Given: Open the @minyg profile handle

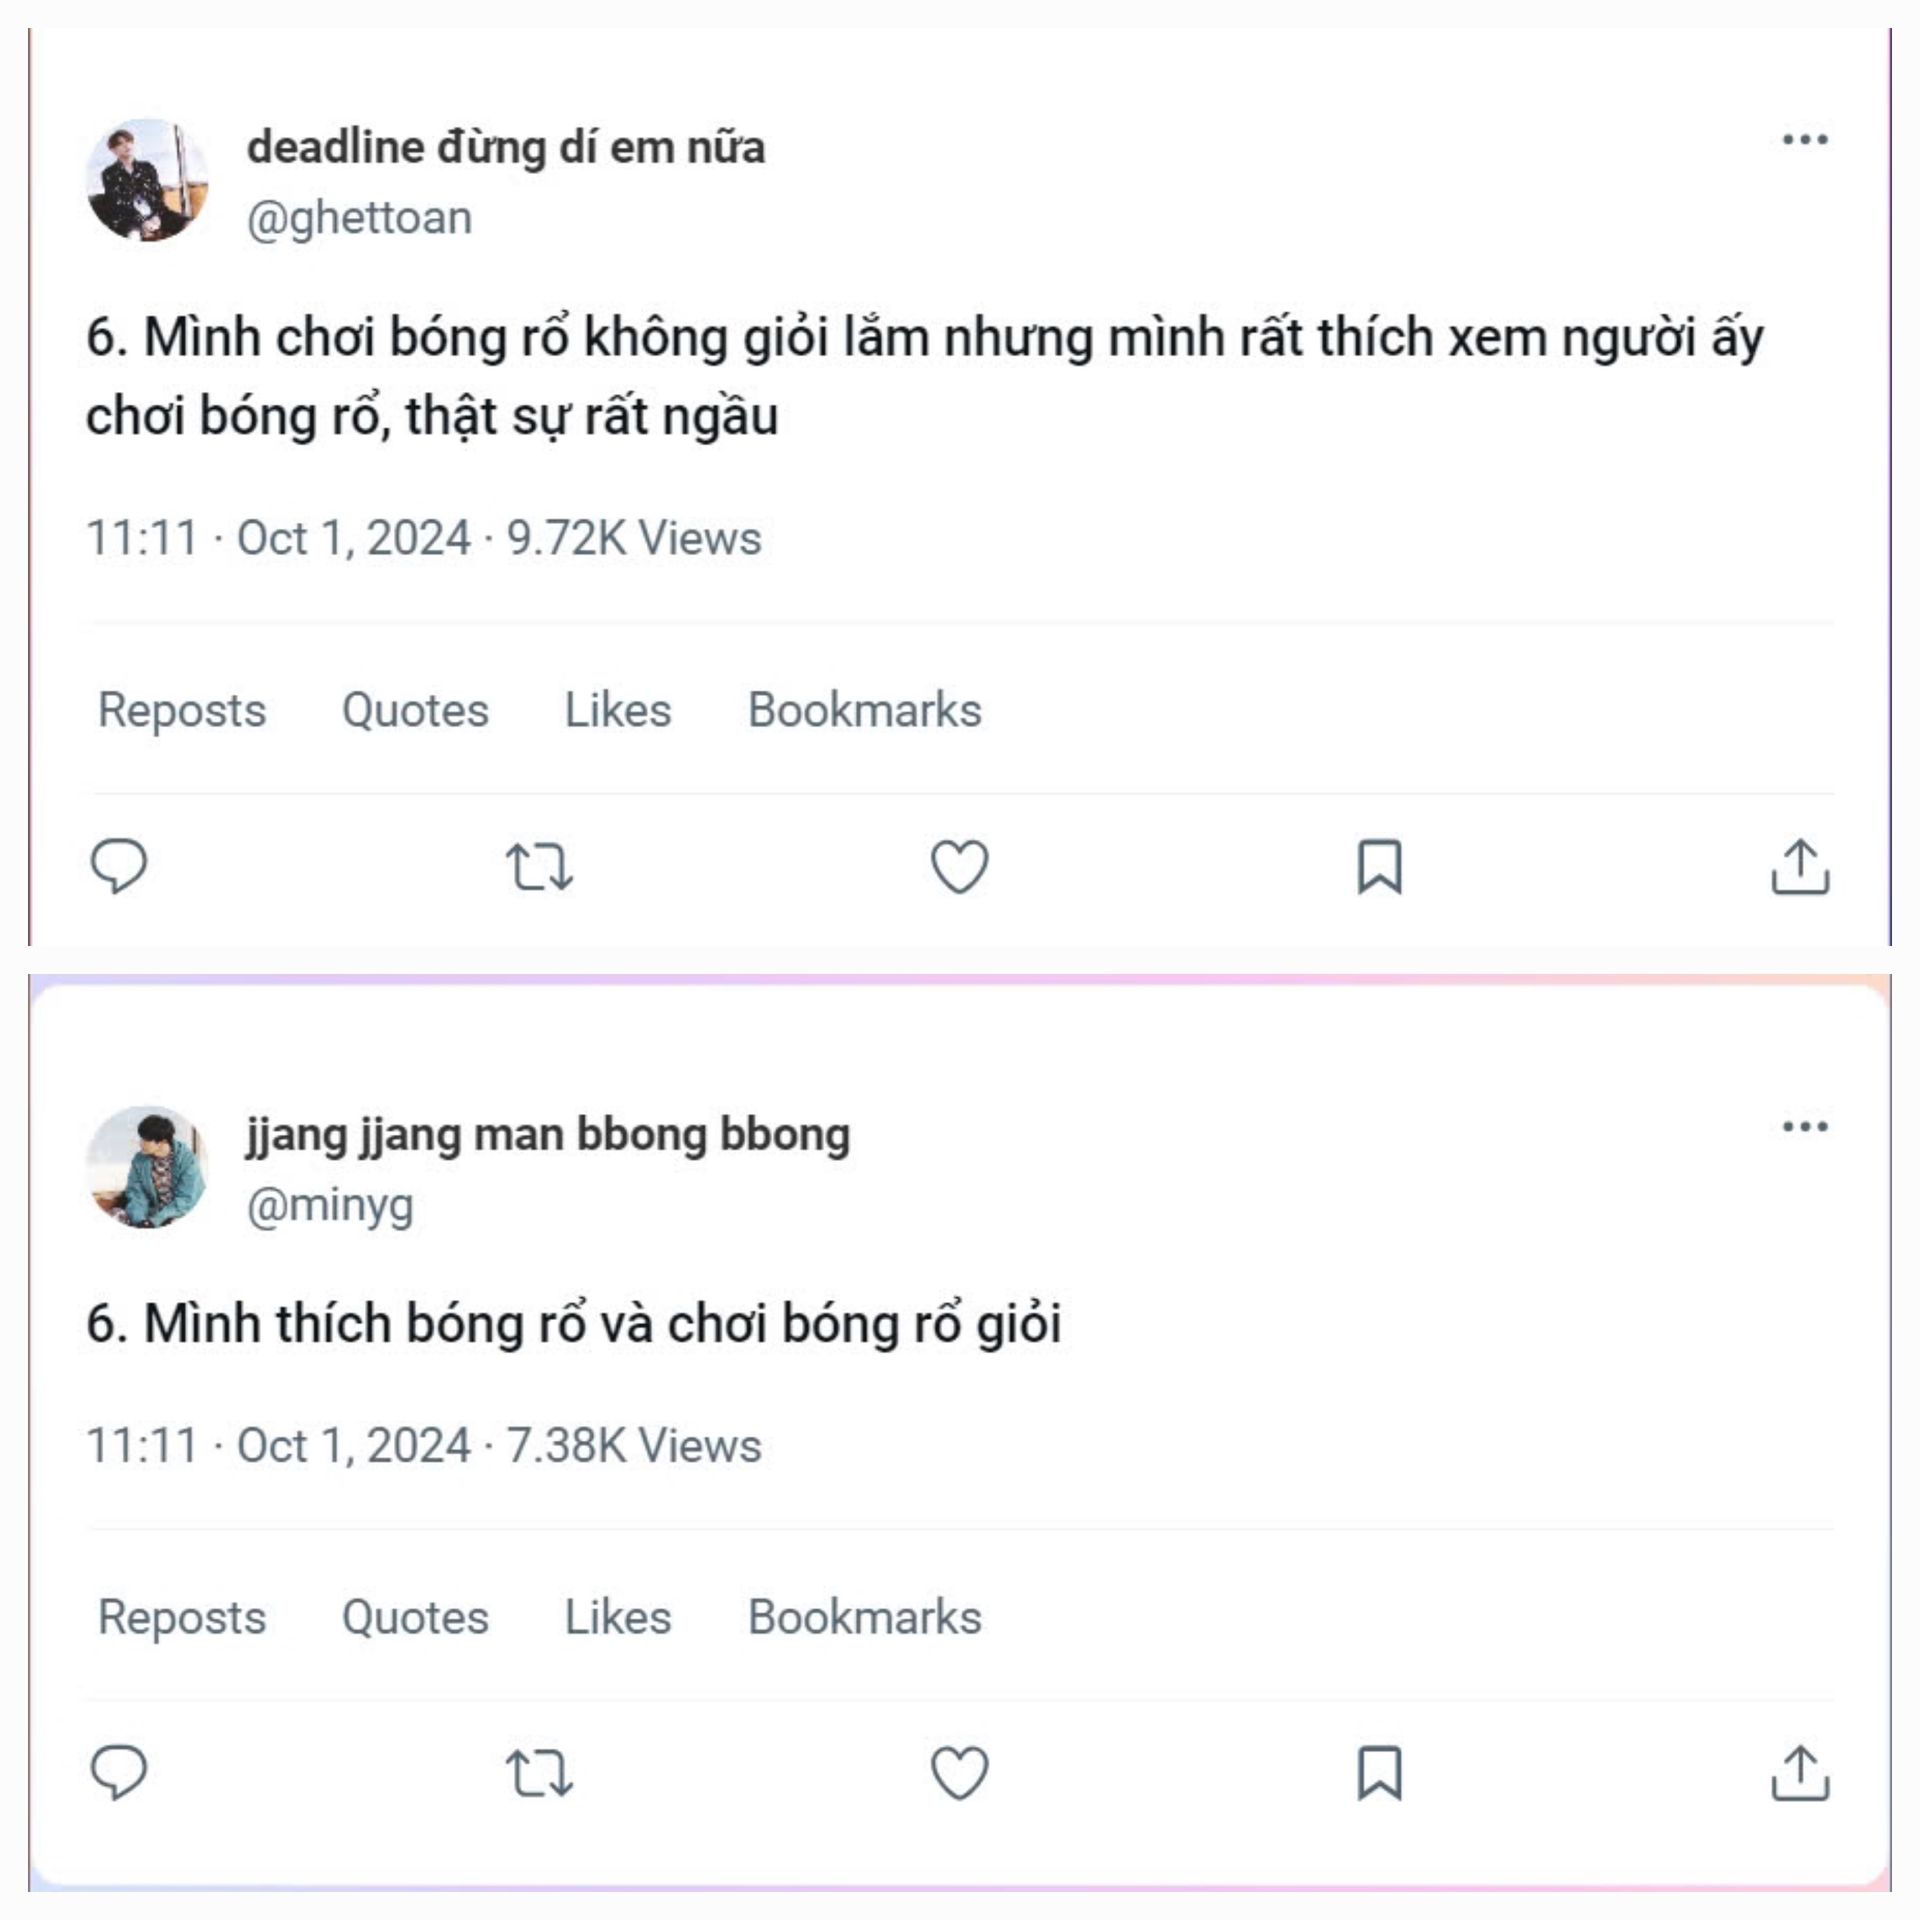Looking at the screenshot, I should tap(330, 1205).
